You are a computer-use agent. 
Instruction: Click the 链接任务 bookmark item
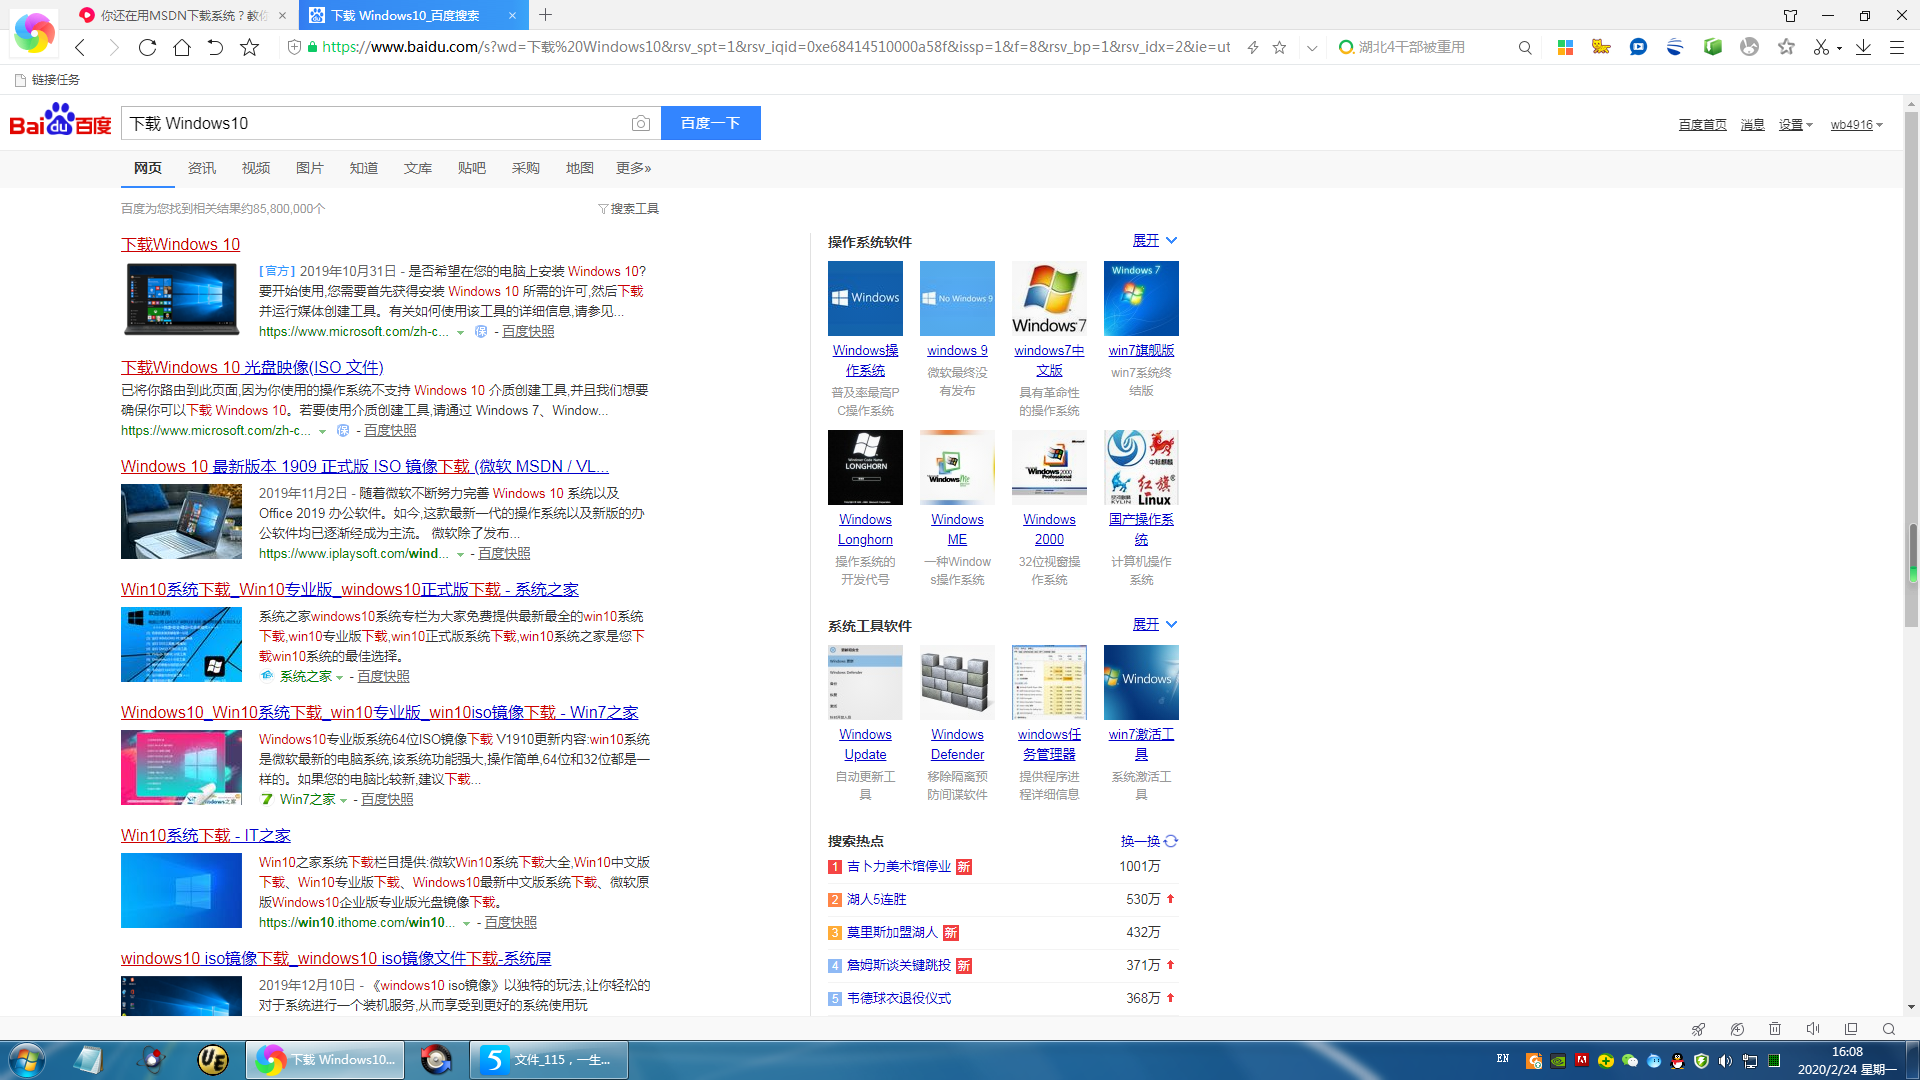47,80
